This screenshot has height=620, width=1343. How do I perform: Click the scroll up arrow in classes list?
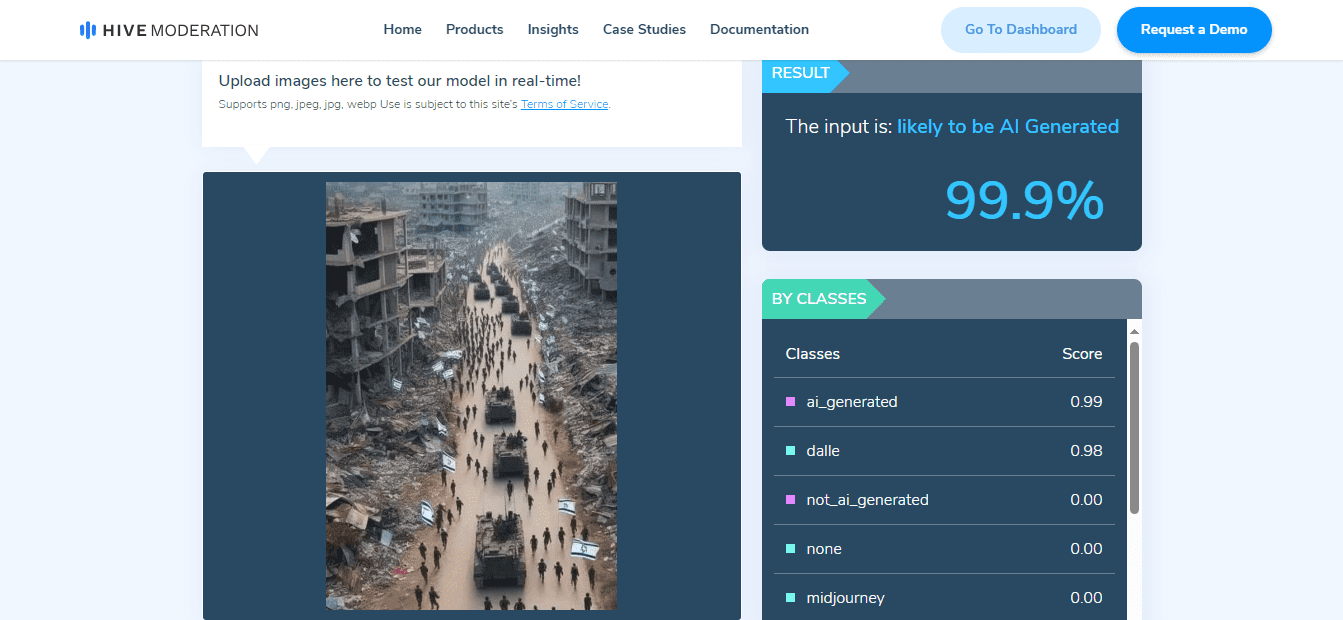1134,332
